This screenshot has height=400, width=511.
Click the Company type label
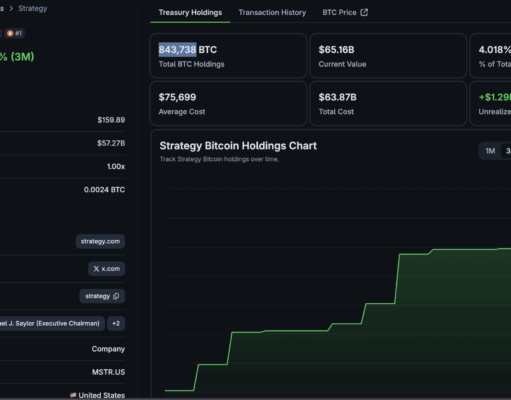pyautogui.click(x=108, y=349)
